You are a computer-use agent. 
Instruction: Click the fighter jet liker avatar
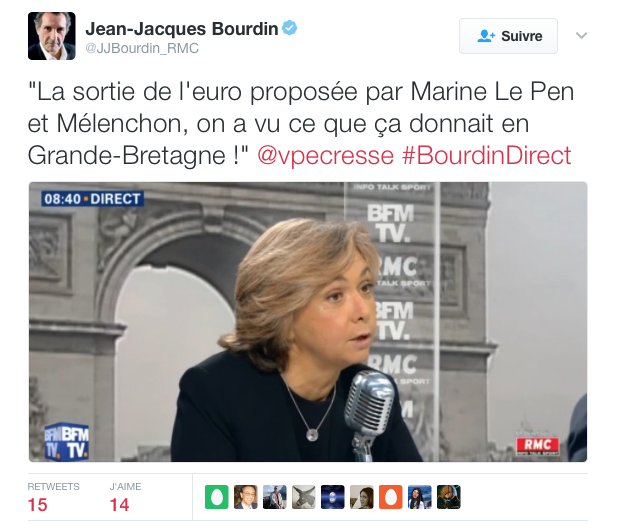(x=304, y=497)
